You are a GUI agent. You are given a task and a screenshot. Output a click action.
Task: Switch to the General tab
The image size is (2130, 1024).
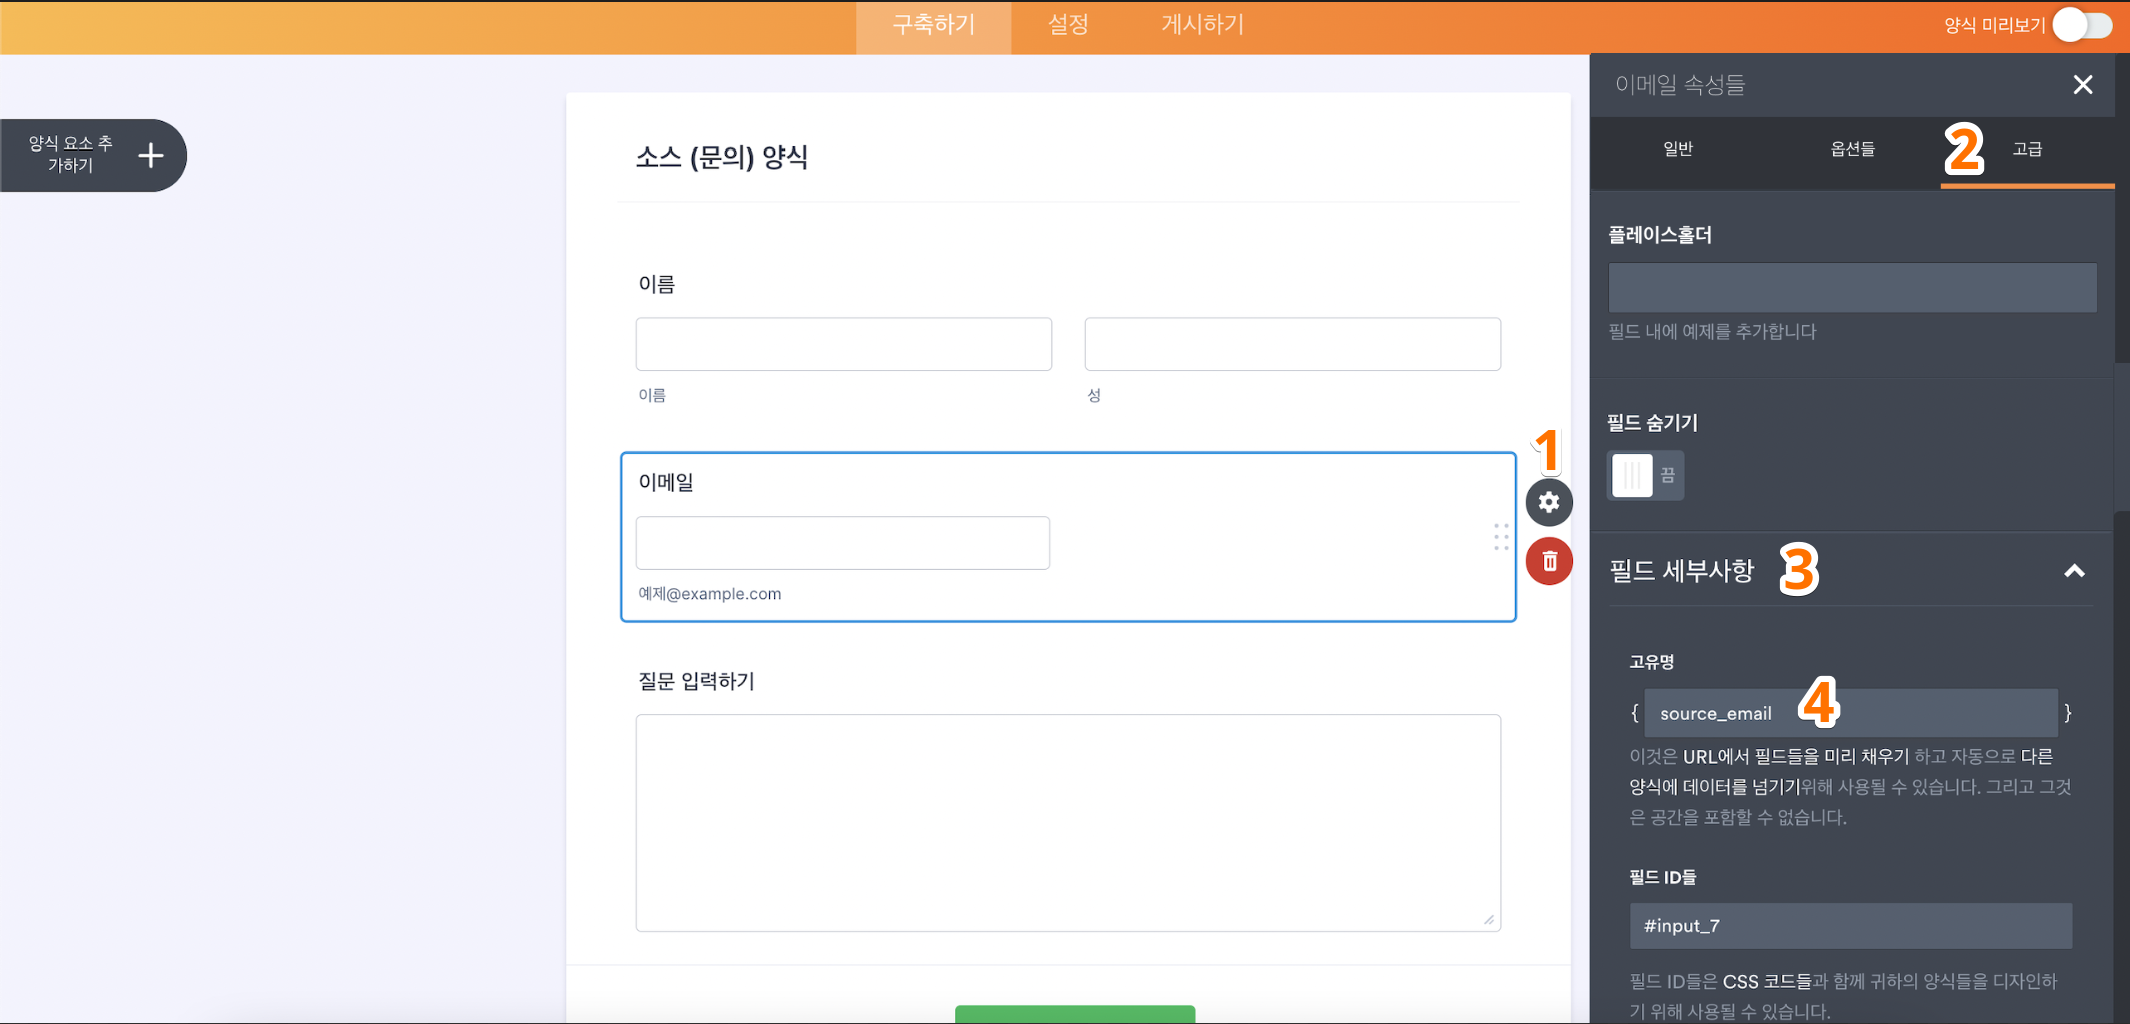(1677, 149)
